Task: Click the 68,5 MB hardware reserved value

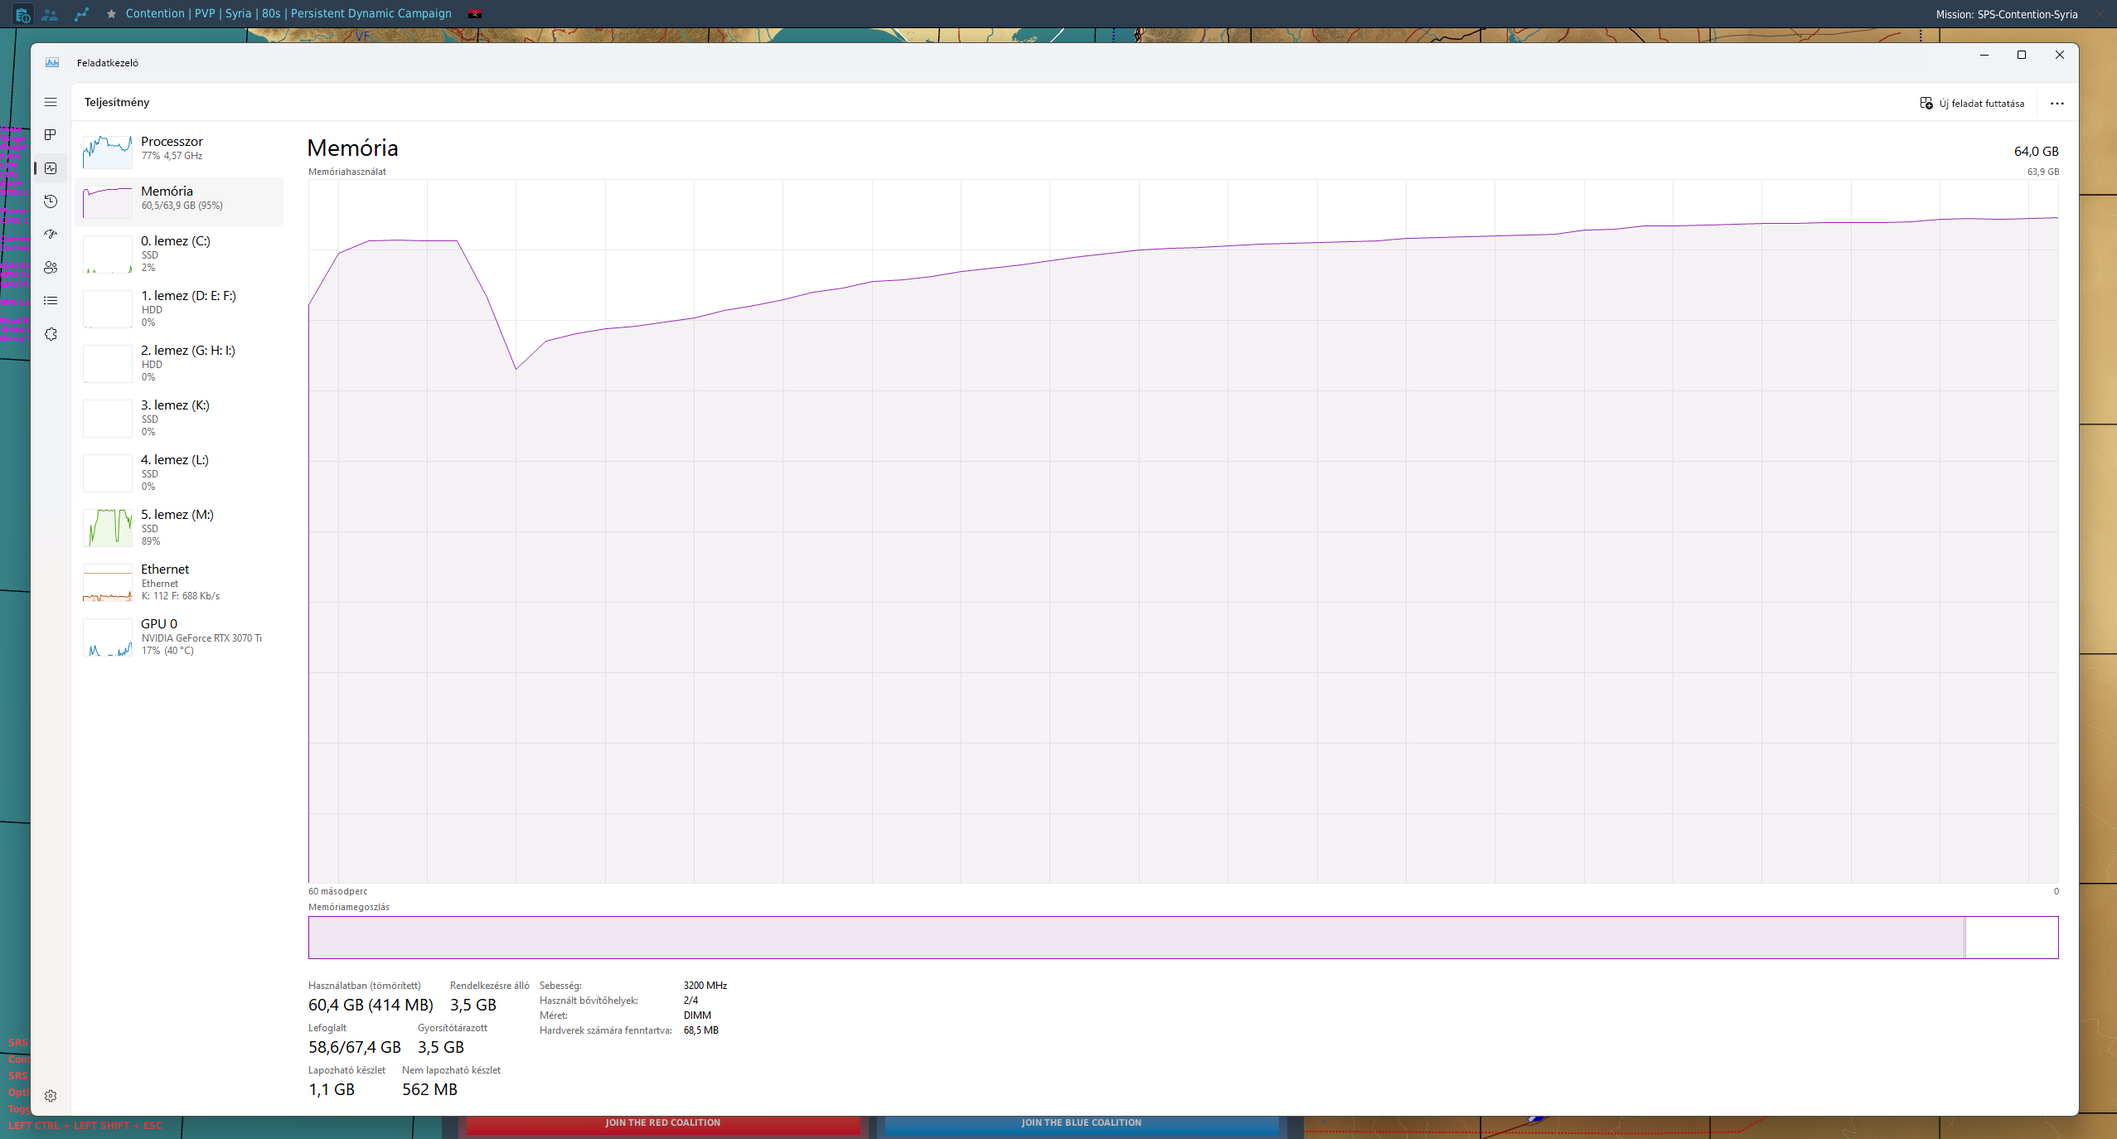Action: 701,1030
